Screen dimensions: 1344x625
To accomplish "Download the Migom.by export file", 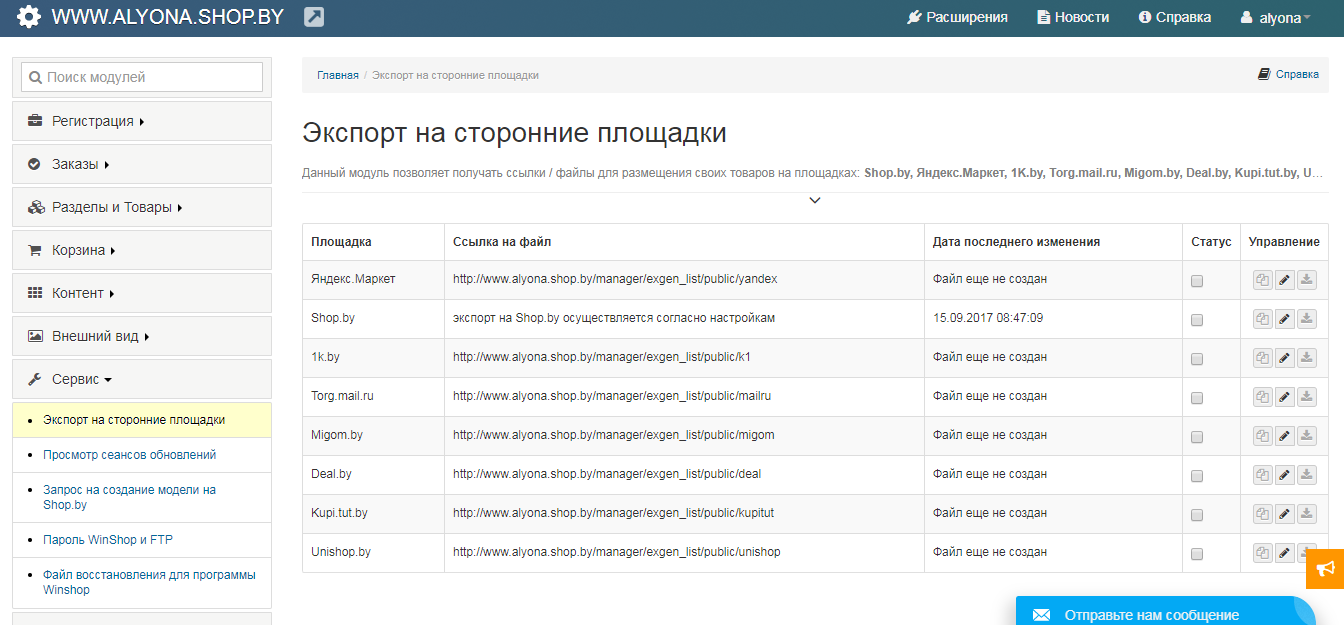I will pos(1306,435).
